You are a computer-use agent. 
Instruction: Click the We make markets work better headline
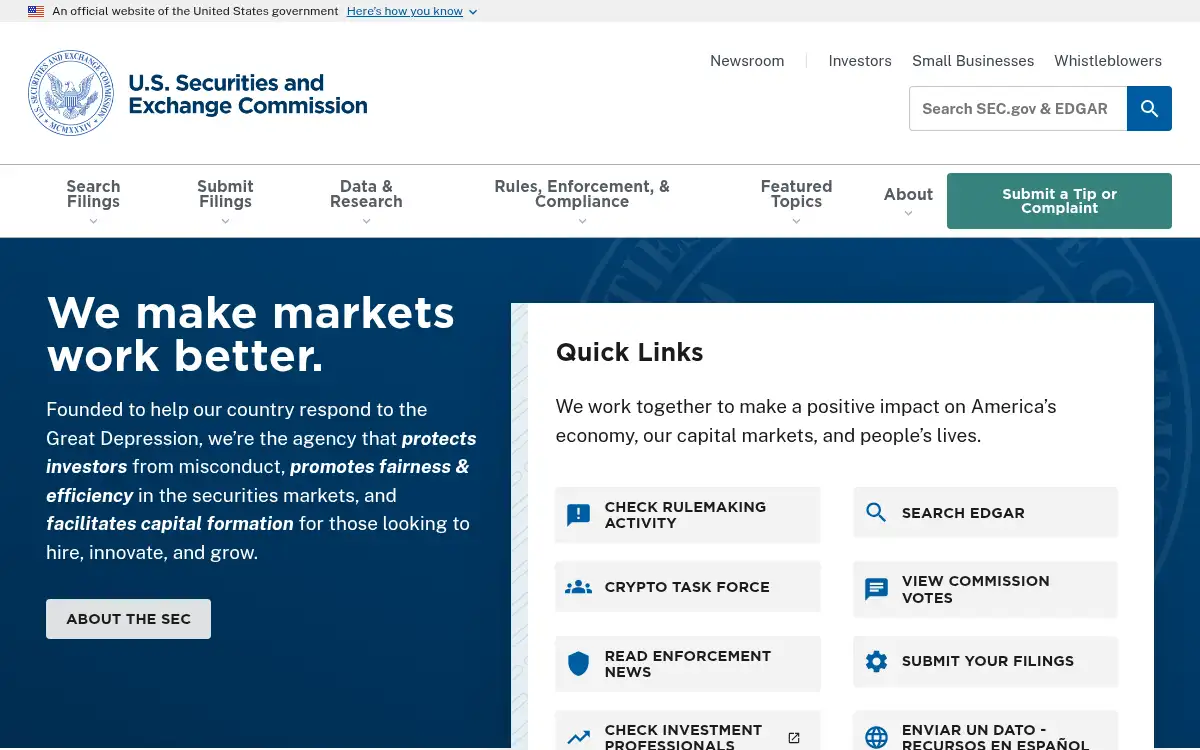tap(251, 334)
